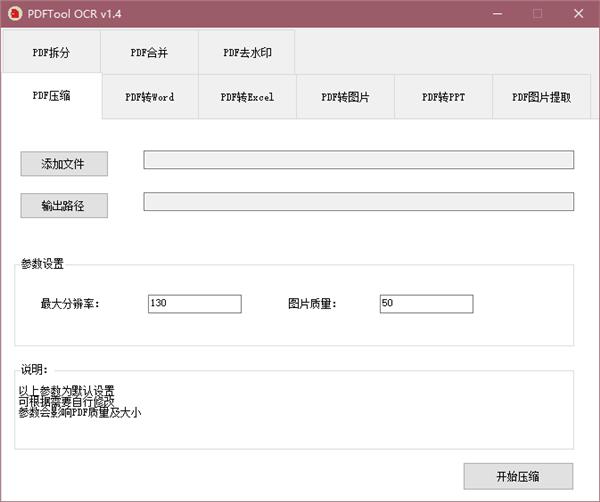Open the PDF转Excel tab
The height and width of the screenshot is (502, 600).
point(247,97)
